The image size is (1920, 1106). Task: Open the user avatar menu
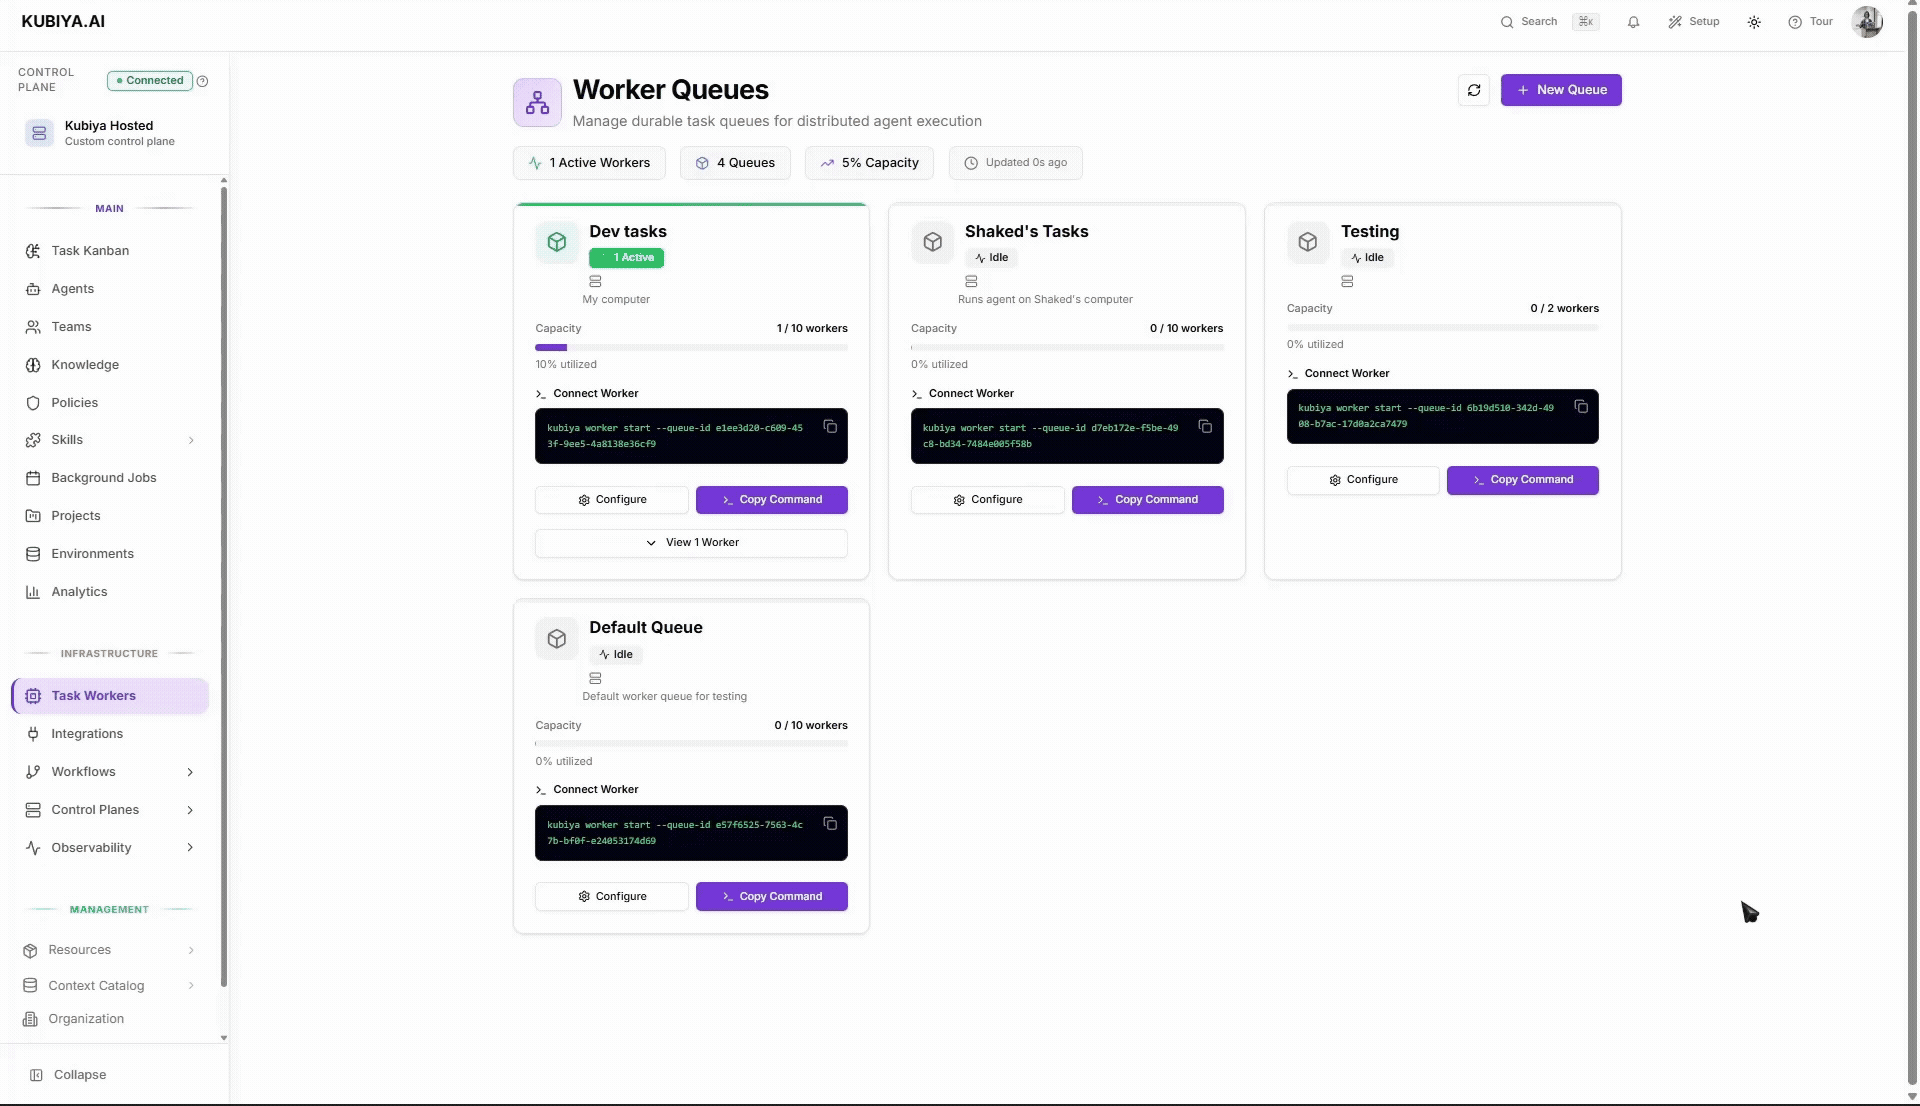coord(1867,21)
